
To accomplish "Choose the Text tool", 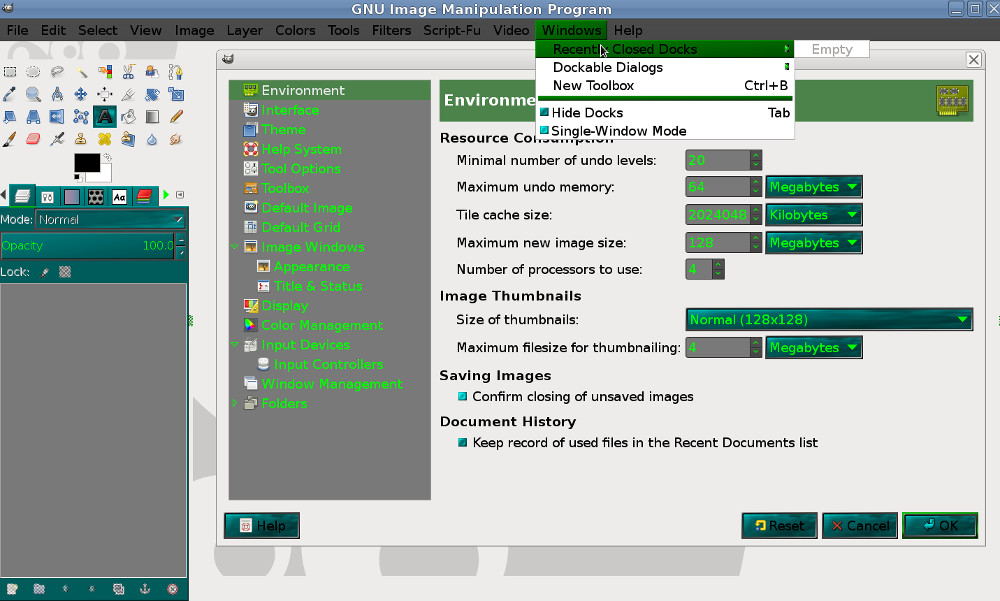I will (105, 117).
